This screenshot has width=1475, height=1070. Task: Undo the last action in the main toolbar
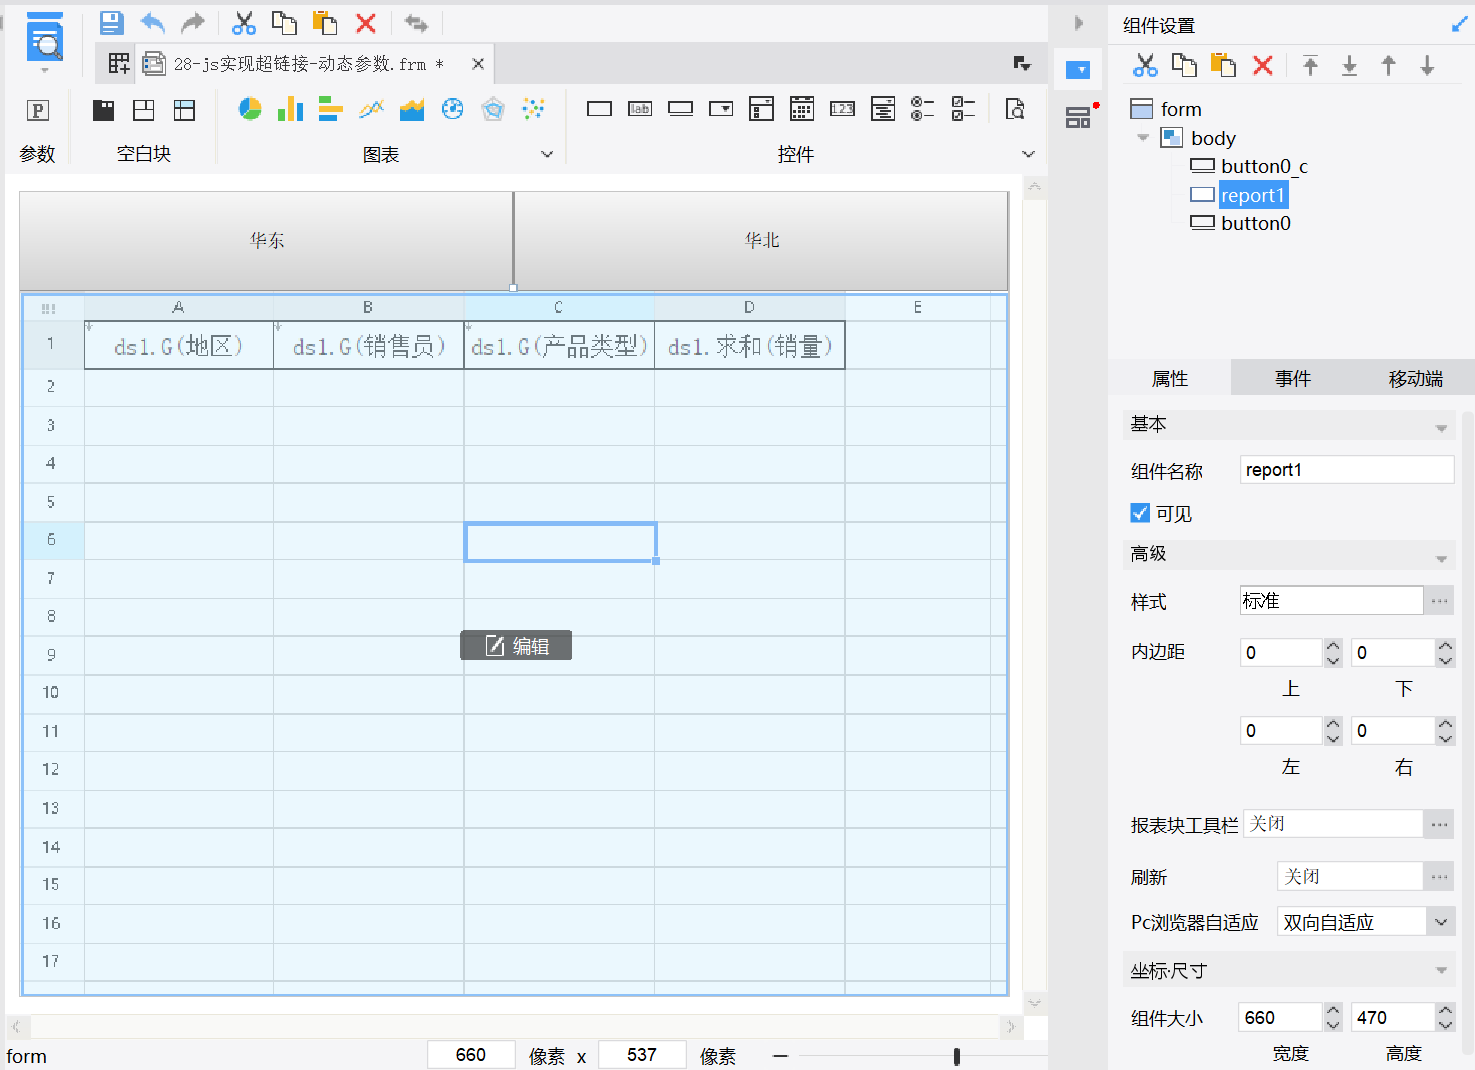[152, 23]
